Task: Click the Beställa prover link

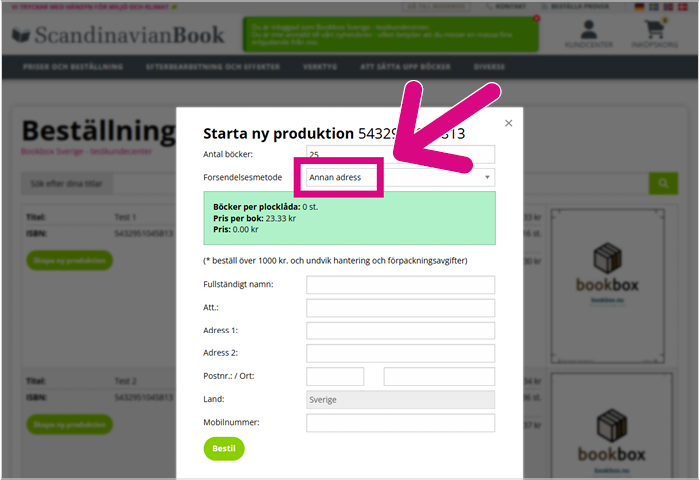Action: point(575,7)
